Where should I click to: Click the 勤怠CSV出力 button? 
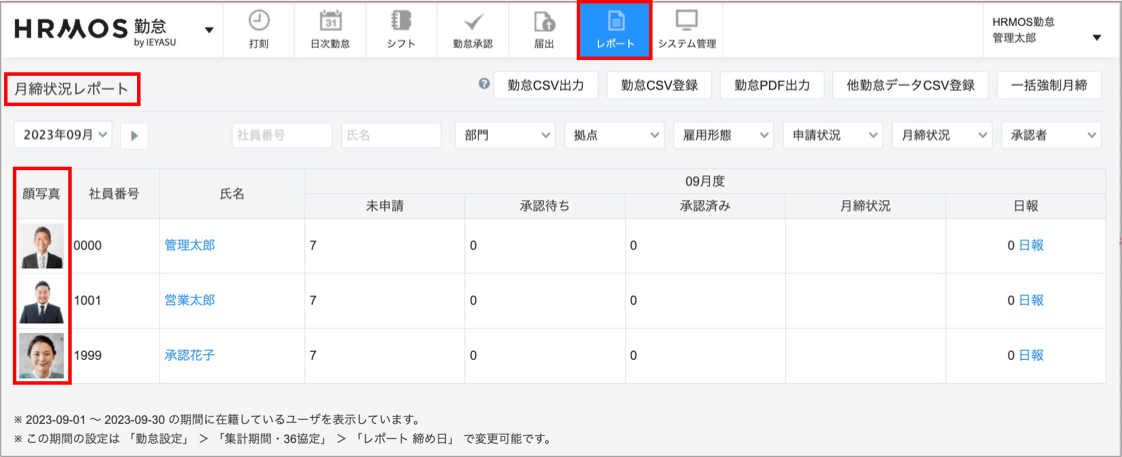(x=545, y=85)
